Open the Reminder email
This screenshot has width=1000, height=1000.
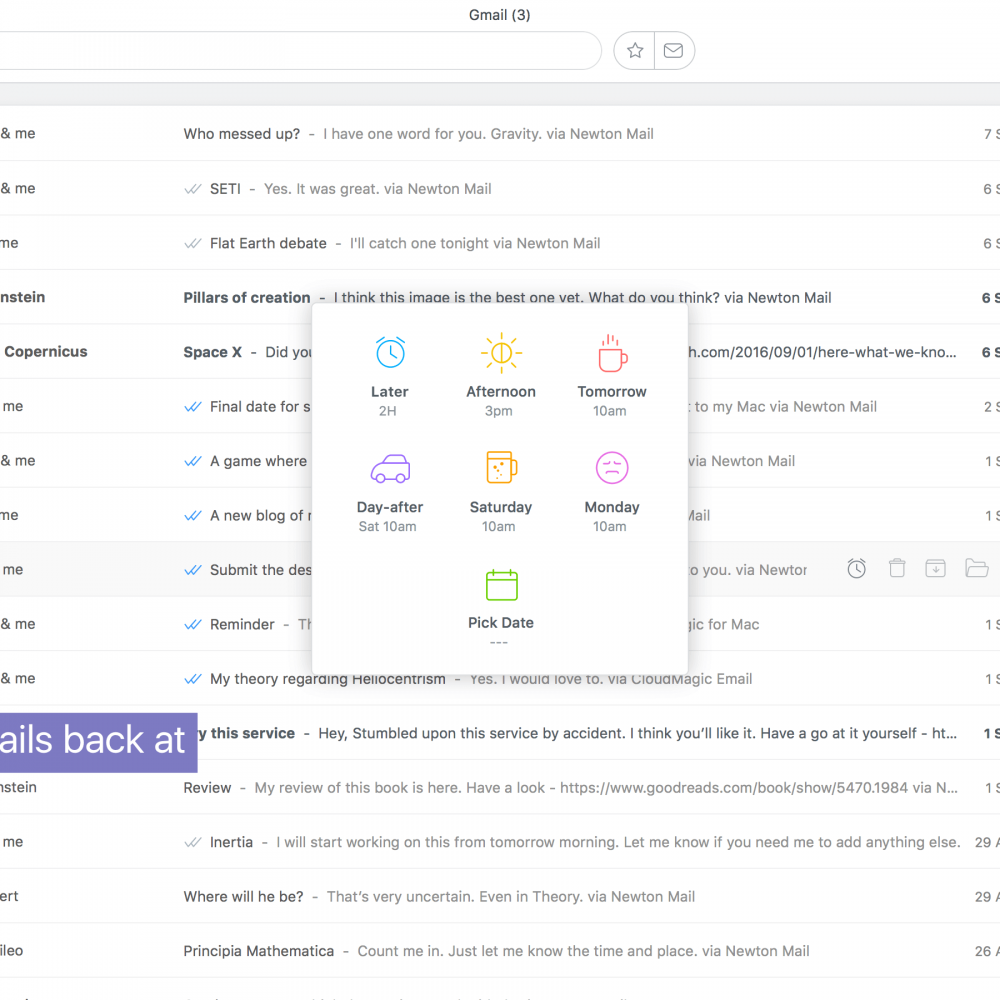pyautogui.click(x=242, y=624)
